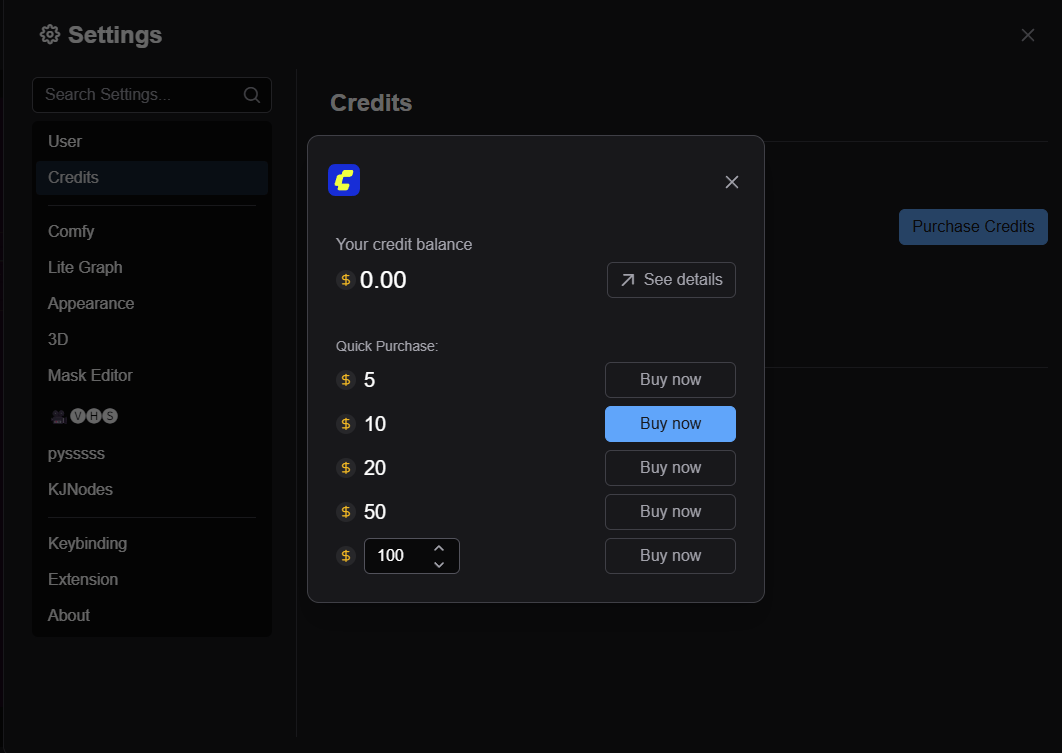This screenshot has width=1062, height=753.
Task: Click the dollar icon next to credit balance
Action: pyautogui.click(x=344, y=280)
